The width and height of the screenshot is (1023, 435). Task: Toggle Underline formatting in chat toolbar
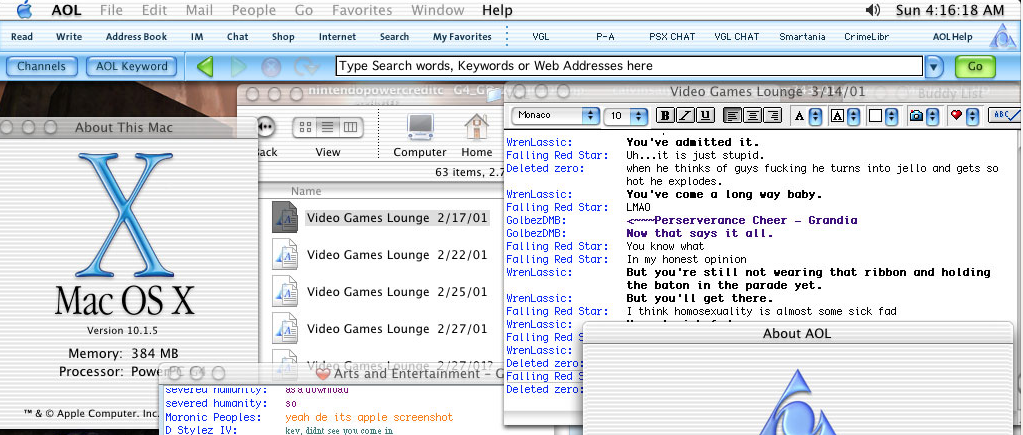pyautogui.click(x=705, y=115)
